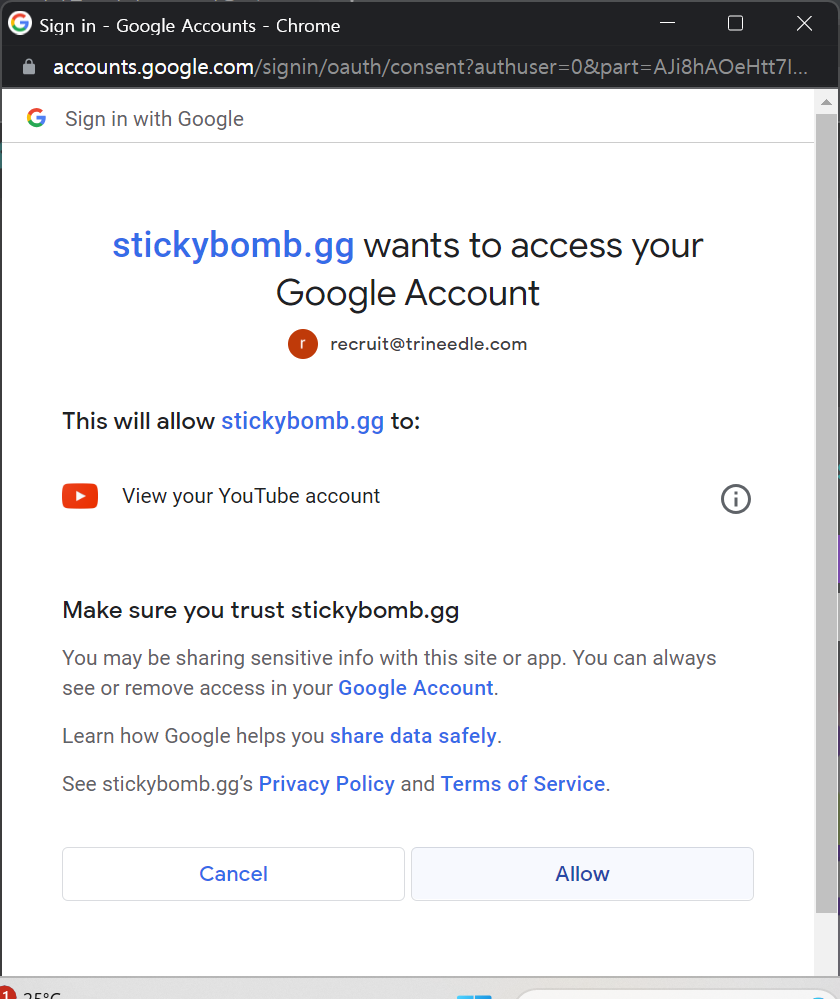Minimize the Chrome sign-in window

(667, 24)
